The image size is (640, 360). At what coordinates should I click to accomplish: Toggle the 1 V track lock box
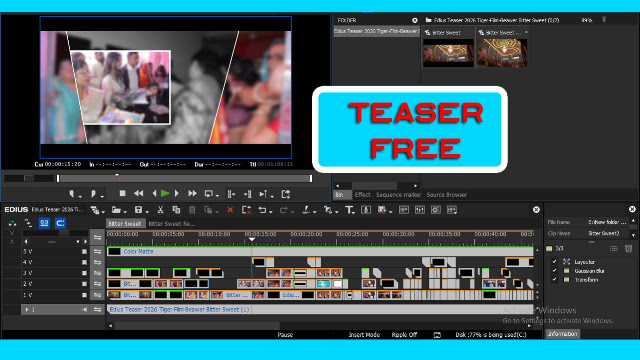pos(84,295)
